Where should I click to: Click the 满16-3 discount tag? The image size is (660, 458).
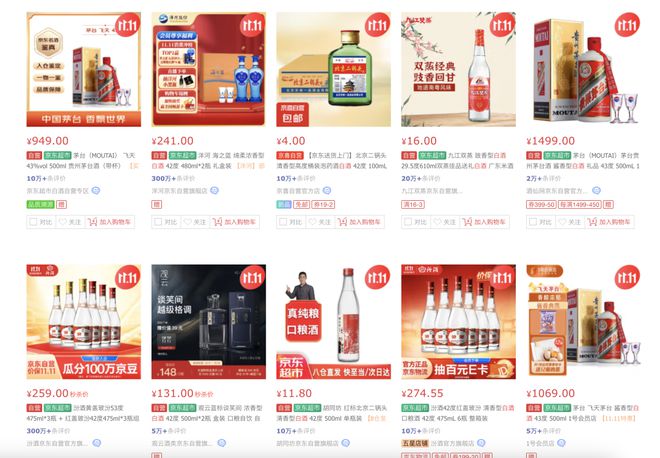413,205
